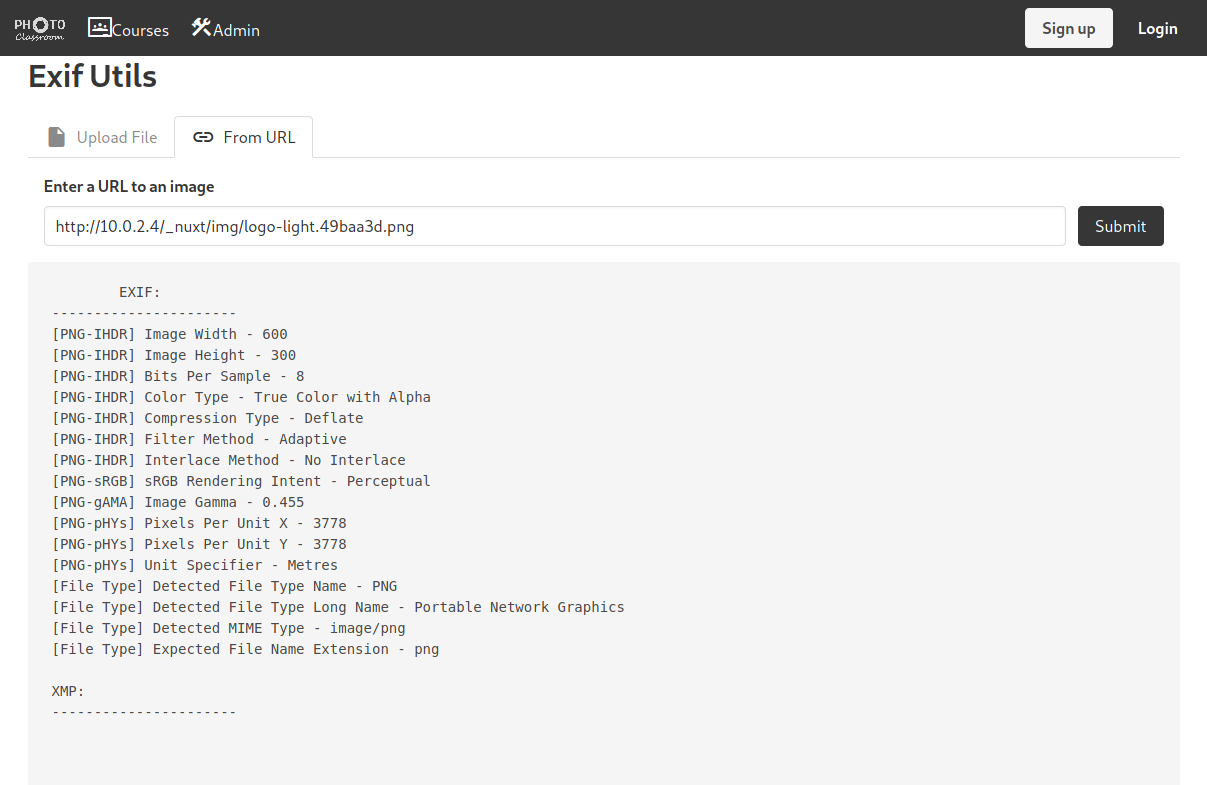This screenshot has height=785, width=1207.
Task: Click the XMP section header in output
Action: point(68,691)
